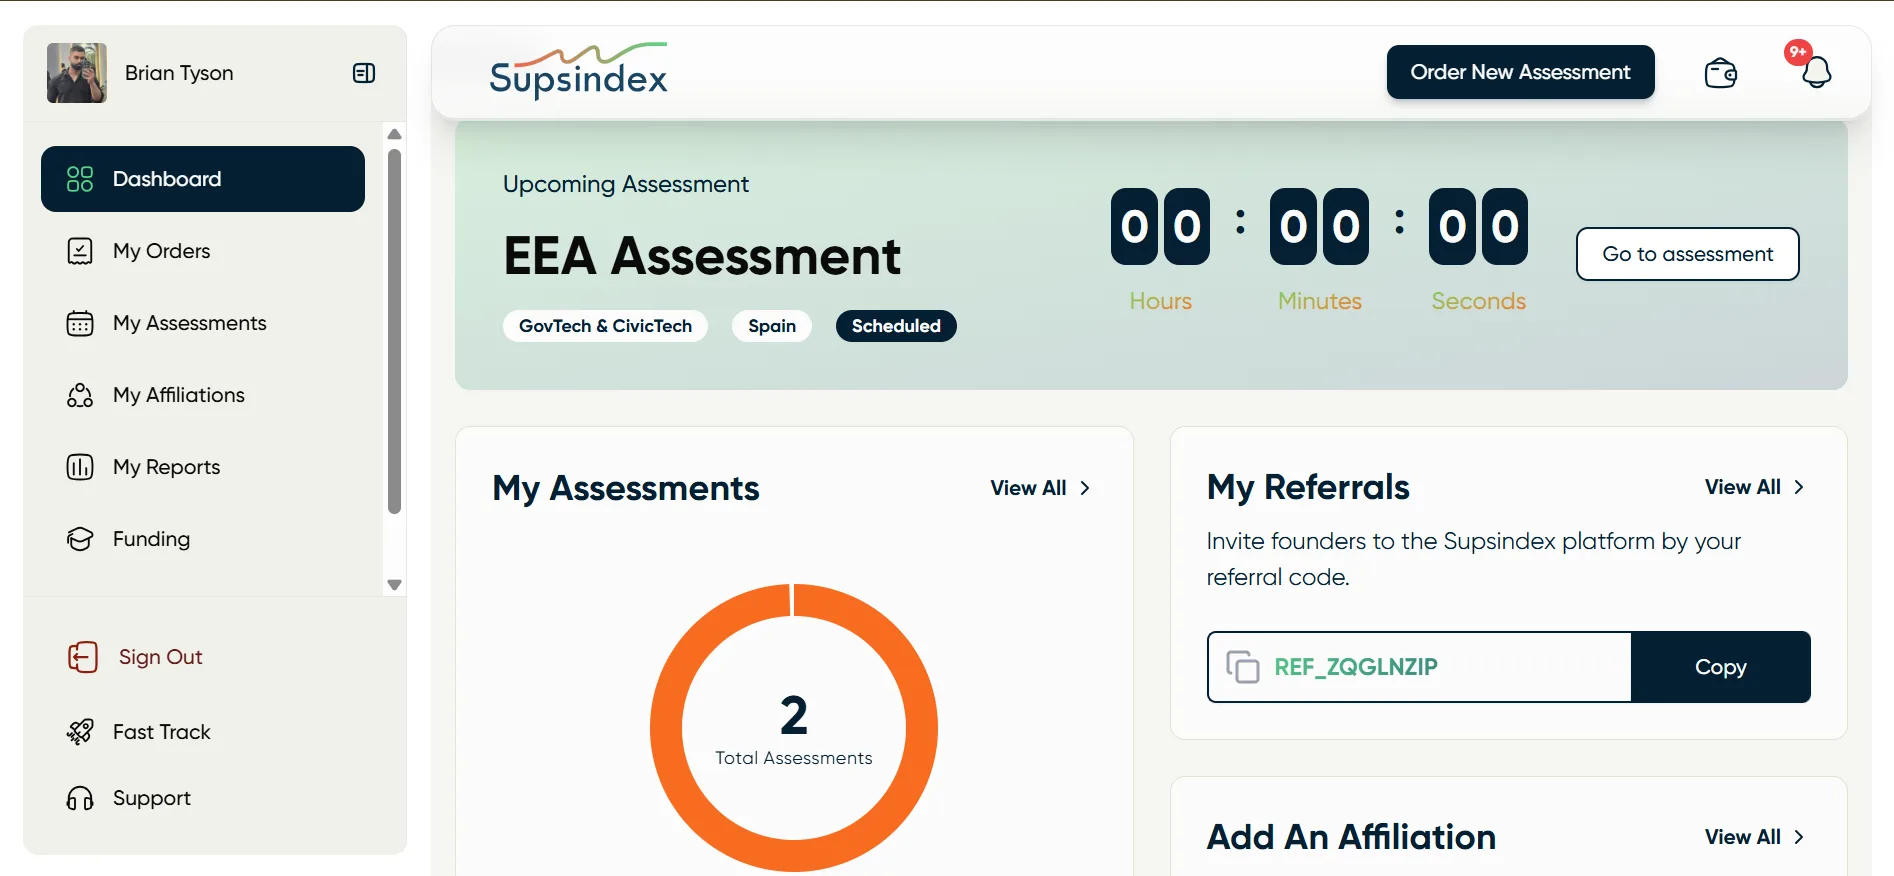1894x876 pixels.
Task: Click the Supsindex logo
Action: coord(578,71)
